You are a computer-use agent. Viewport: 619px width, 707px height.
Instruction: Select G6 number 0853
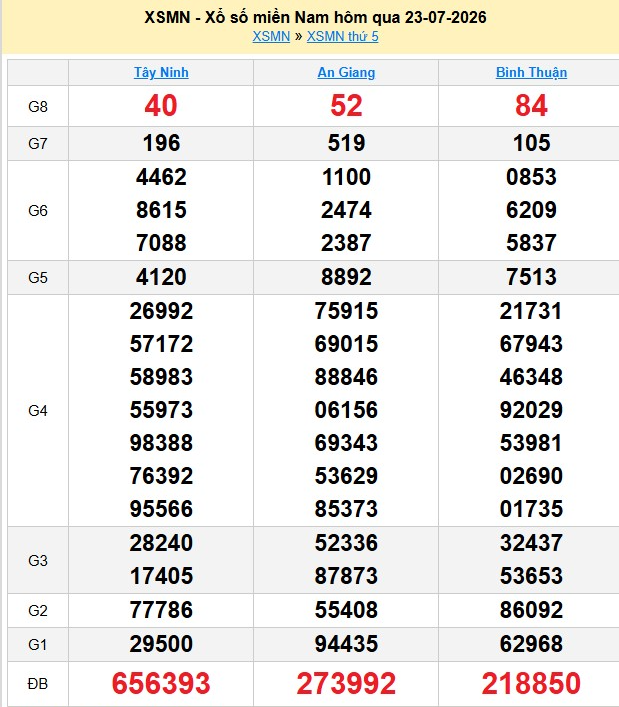(x=532, y=177)
